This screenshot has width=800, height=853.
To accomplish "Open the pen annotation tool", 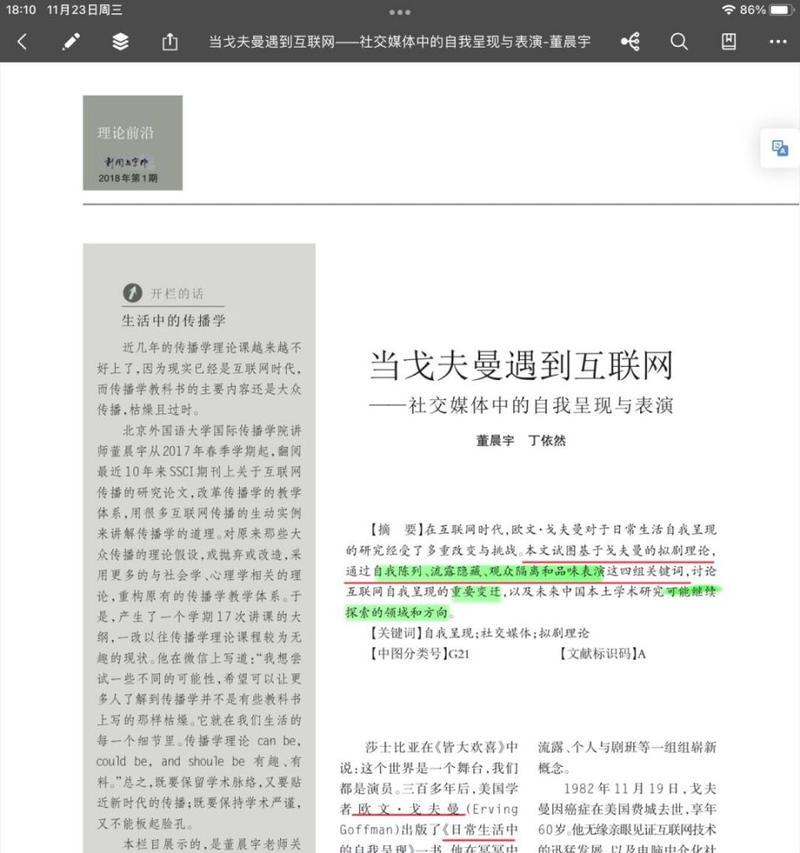I will click(71, 42).
